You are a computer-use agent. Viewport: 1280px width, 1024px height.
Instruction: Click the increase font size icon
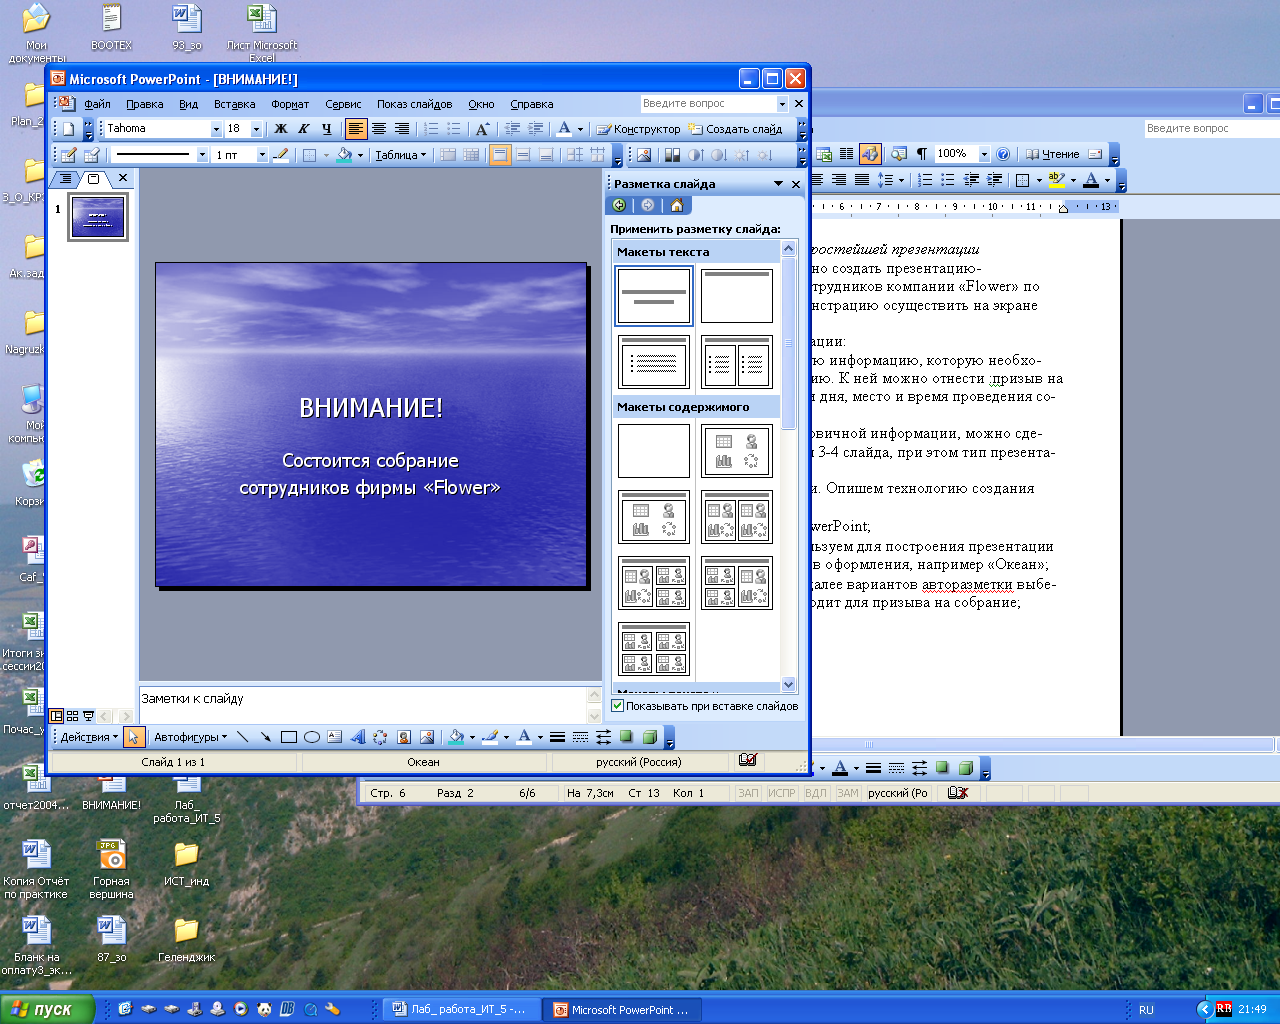pos(482,129)
